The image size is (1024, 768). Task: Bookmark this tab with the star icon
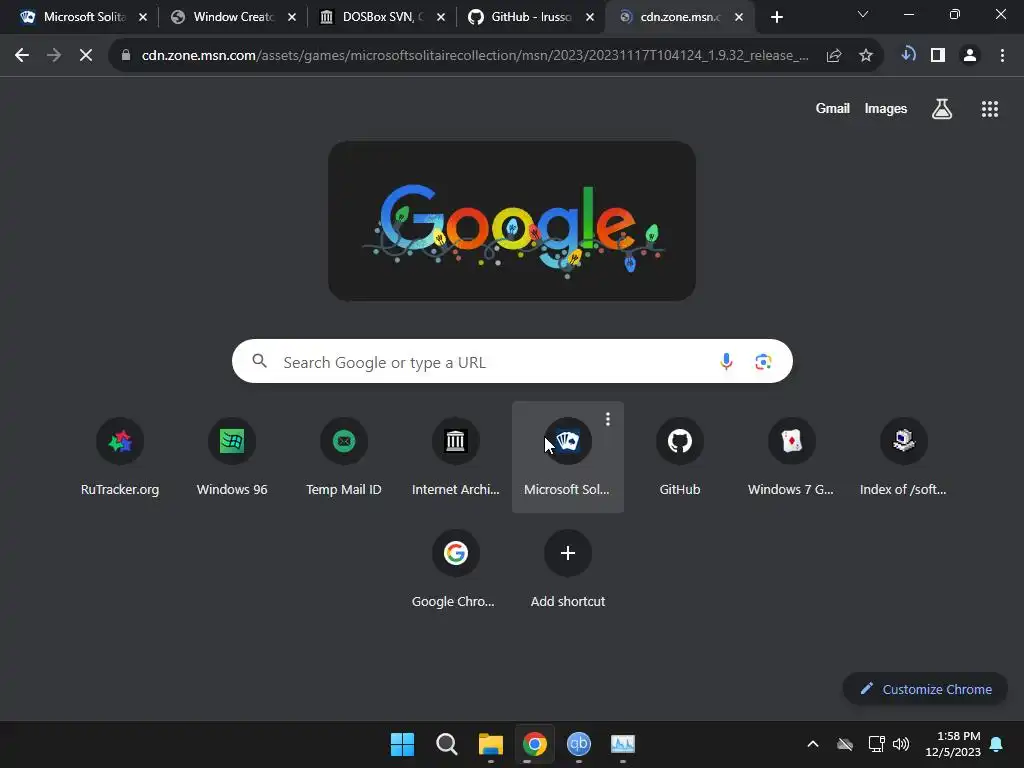[866, 56]
